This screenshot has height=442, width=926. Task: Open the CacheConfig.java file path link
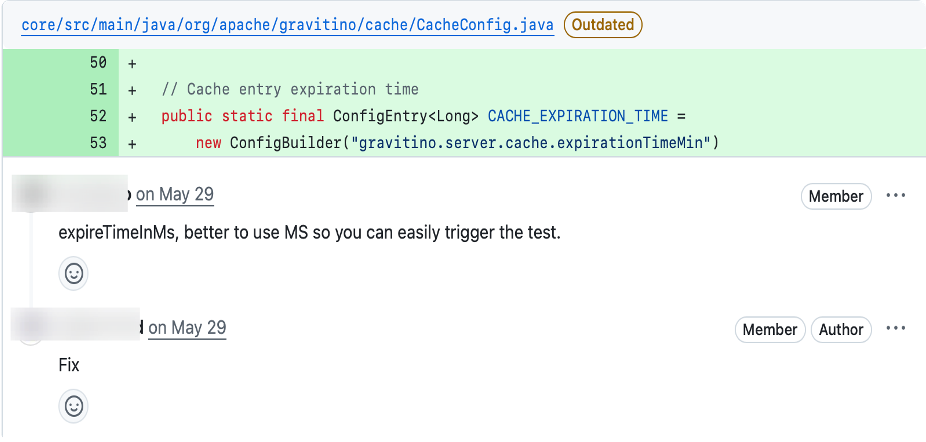click(x=288, y=25)
